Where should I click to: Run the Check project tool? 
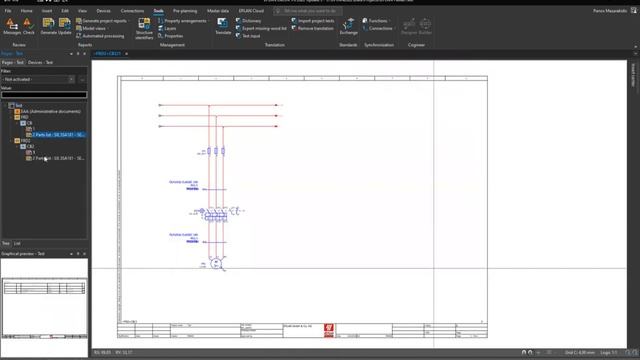[28, 27]
